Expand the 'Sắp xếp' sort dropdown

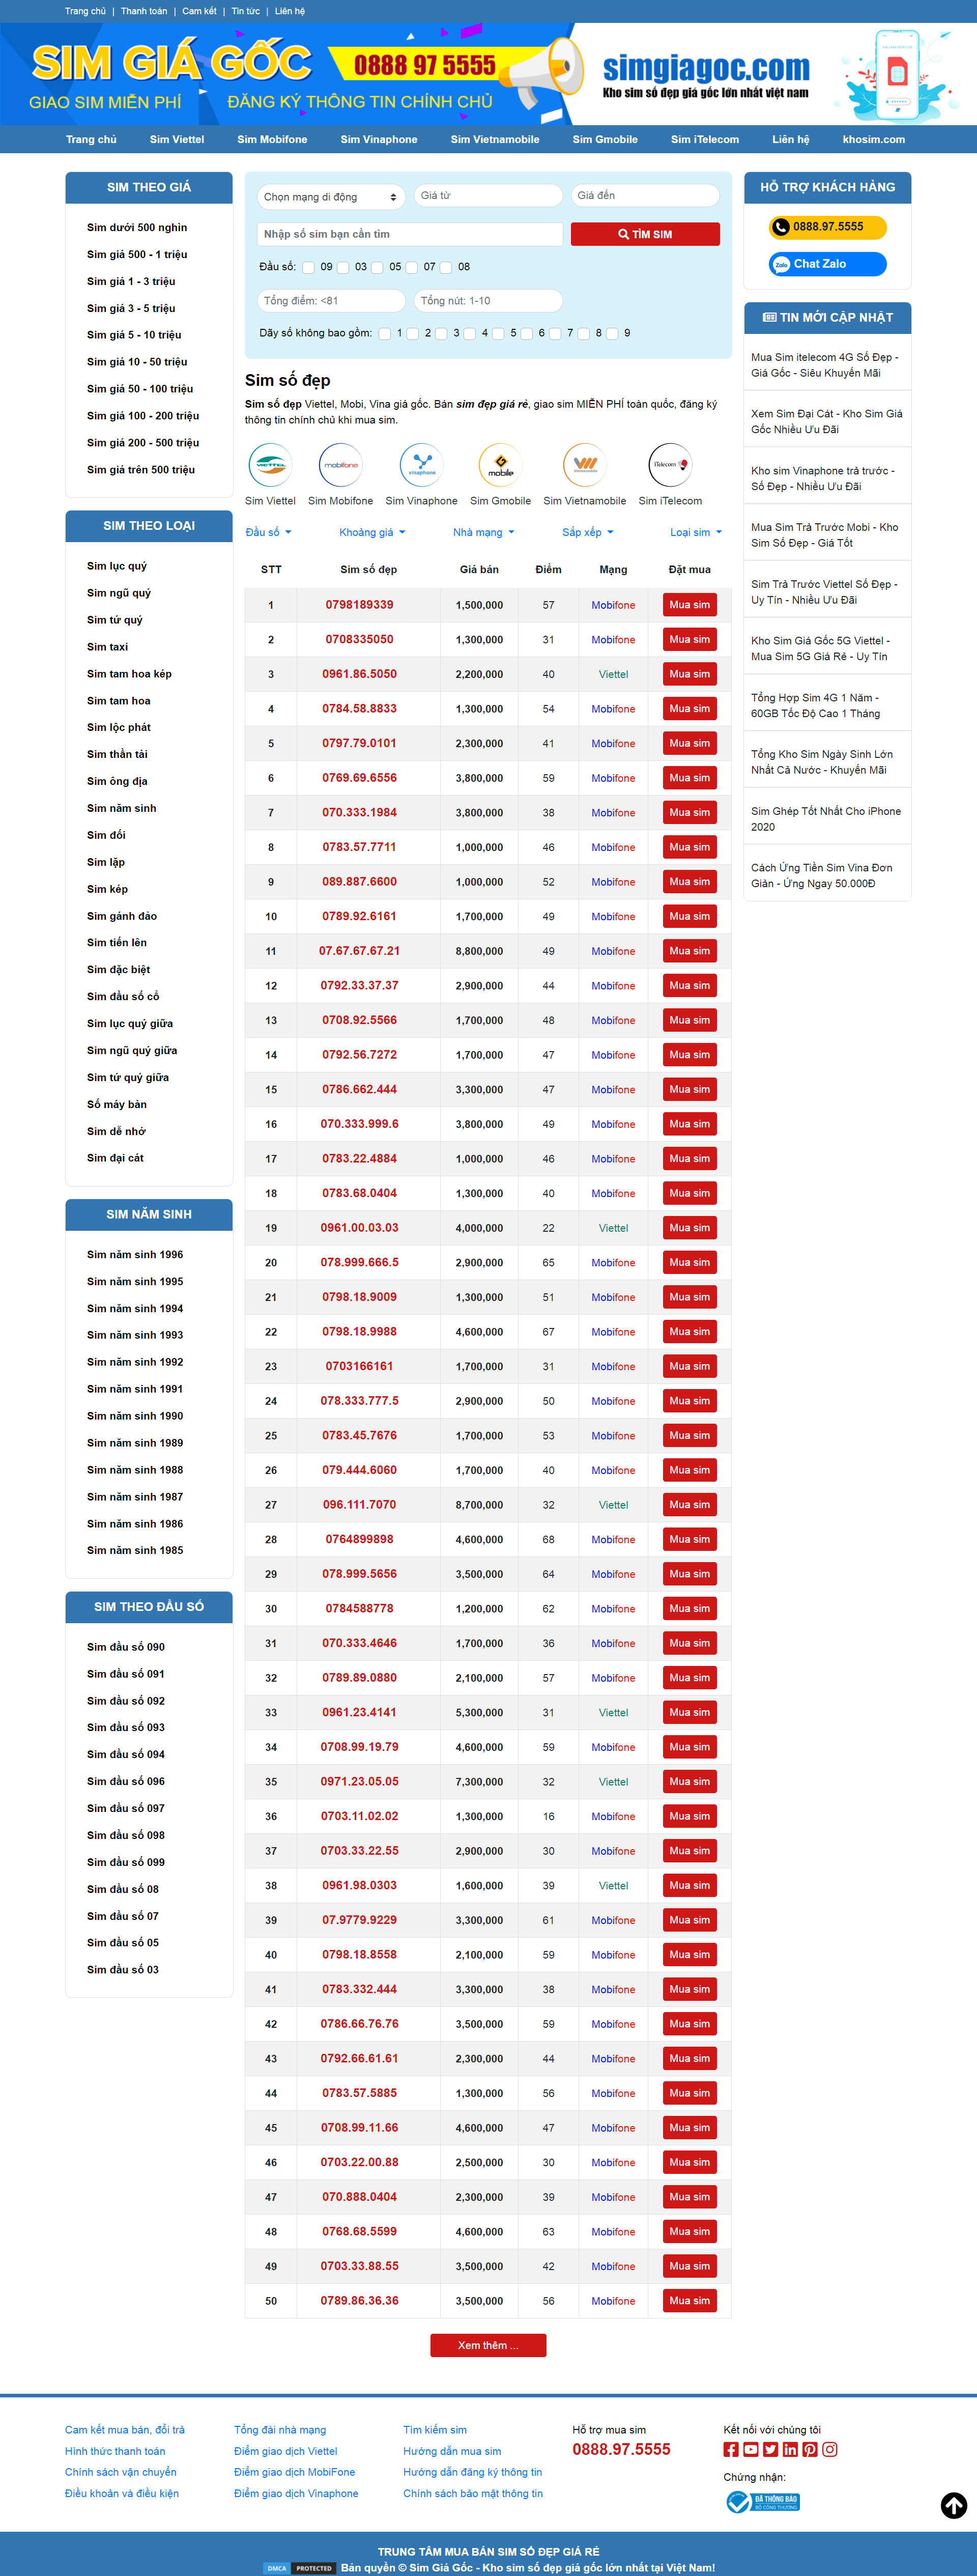tap(587, 532)
